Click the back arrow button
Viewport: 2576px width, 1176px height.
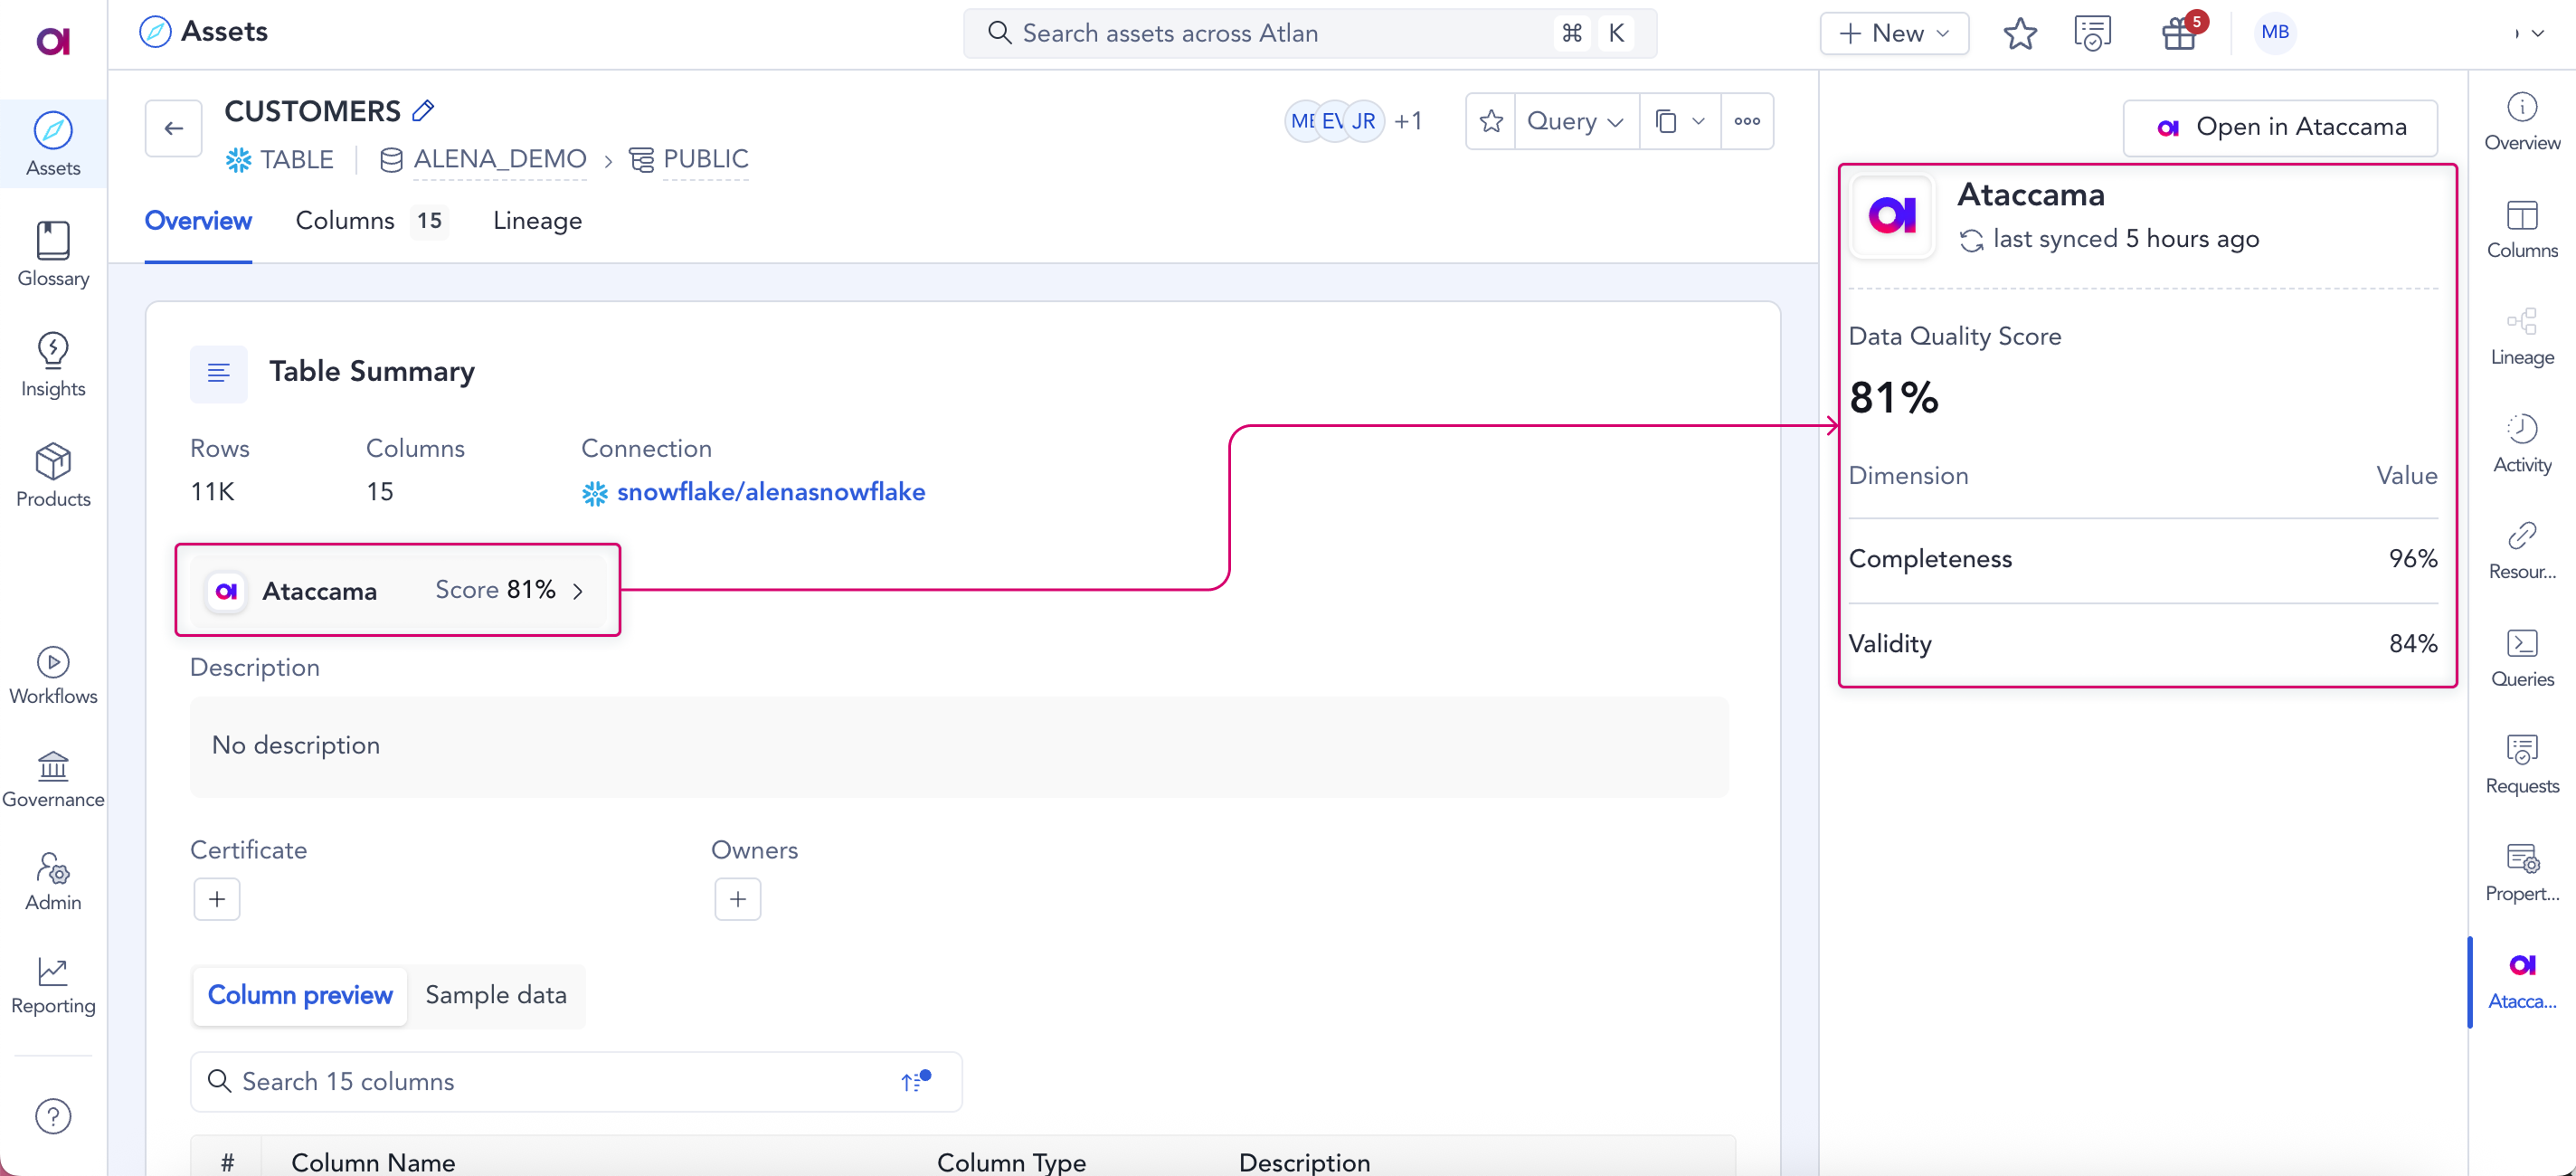point(174,128)
